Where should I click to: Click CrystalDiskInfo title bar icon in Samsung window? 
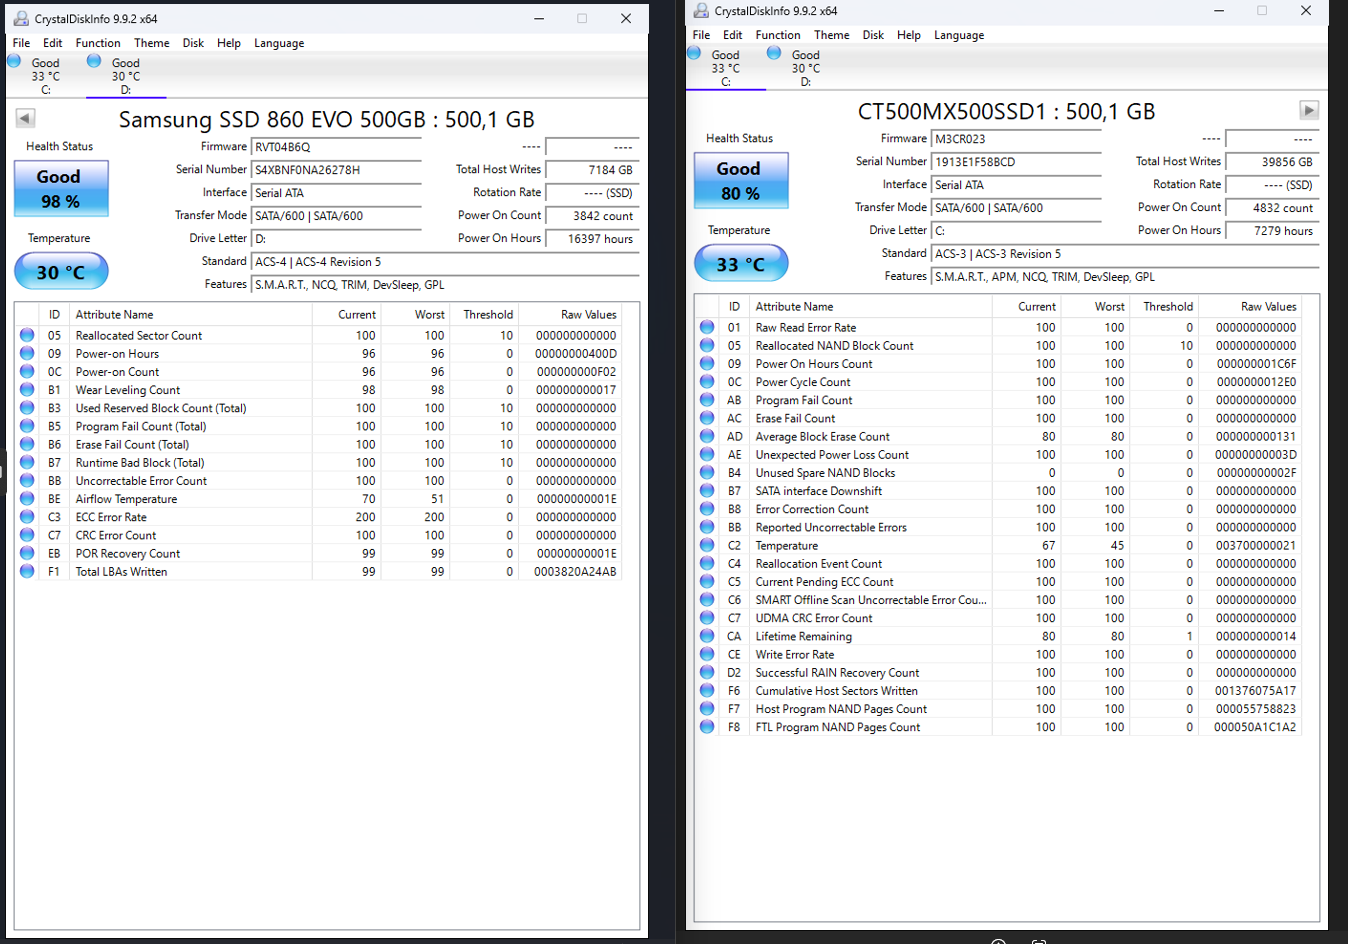click(x=20, y=18)
